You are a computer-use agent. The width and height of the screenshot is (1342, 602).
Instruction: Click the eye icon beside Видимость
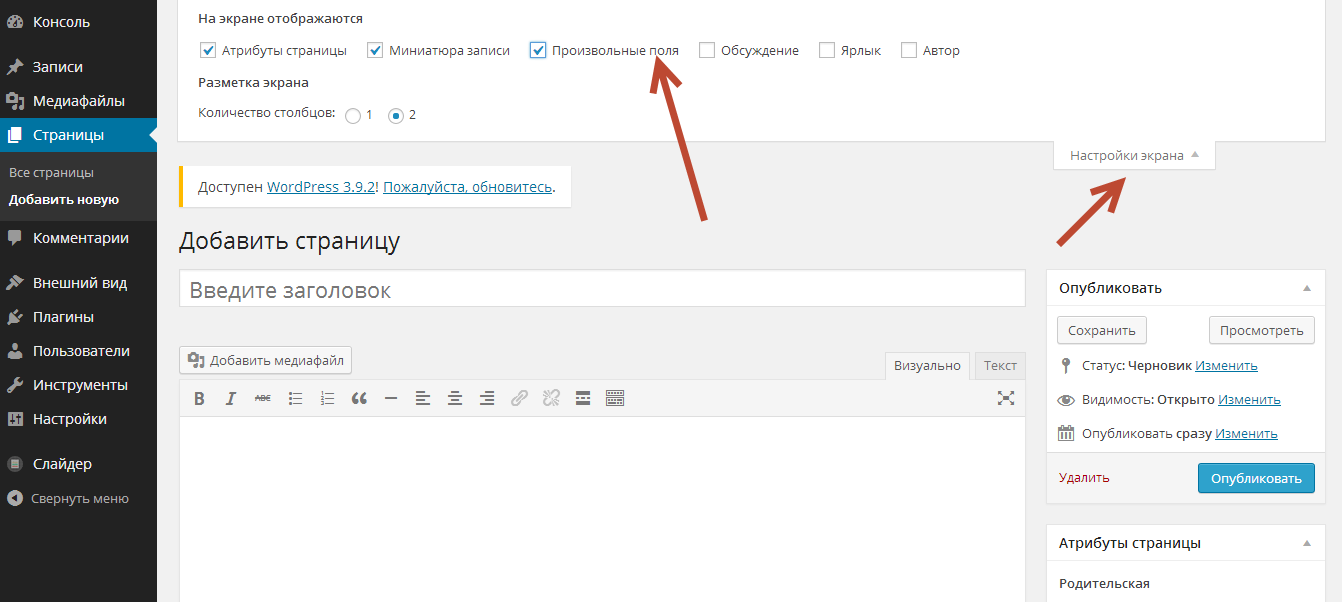1066,400
